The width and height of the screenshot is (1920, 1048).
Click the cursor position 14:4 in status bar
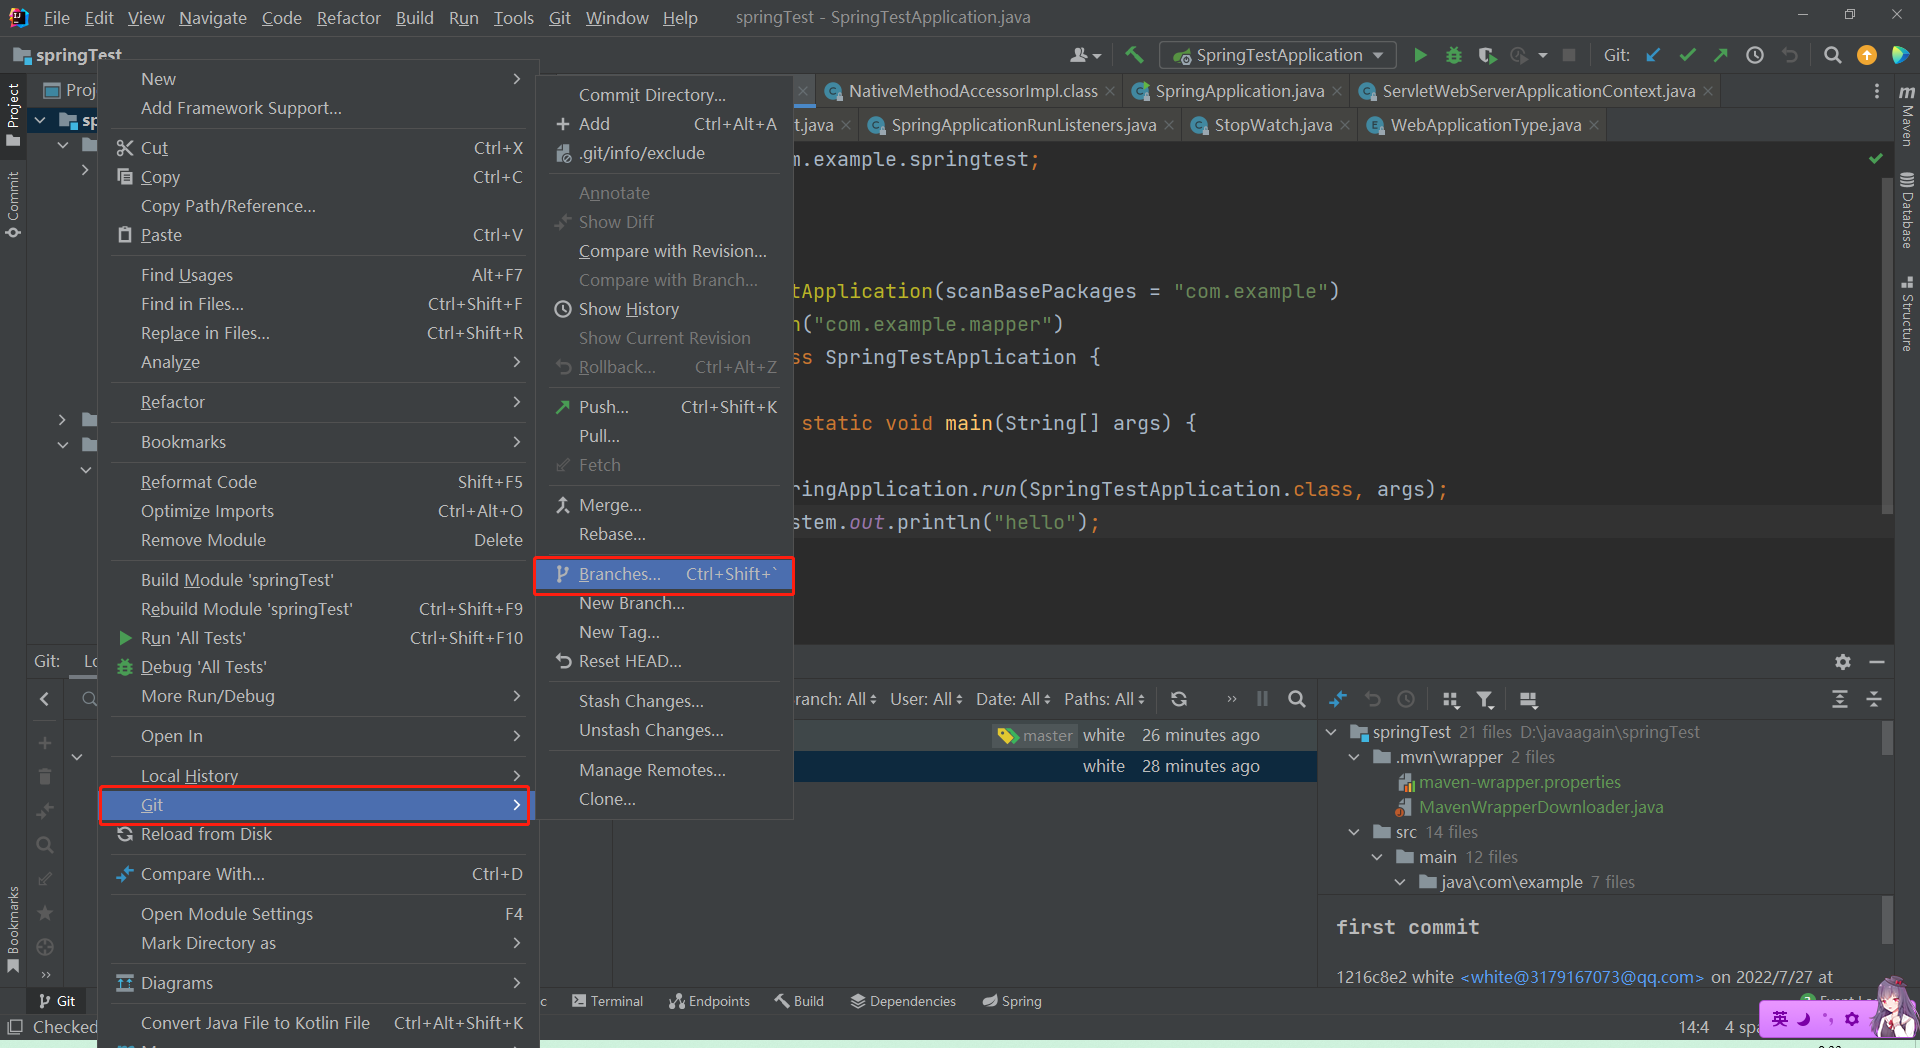click(x=1693, y=1027)
